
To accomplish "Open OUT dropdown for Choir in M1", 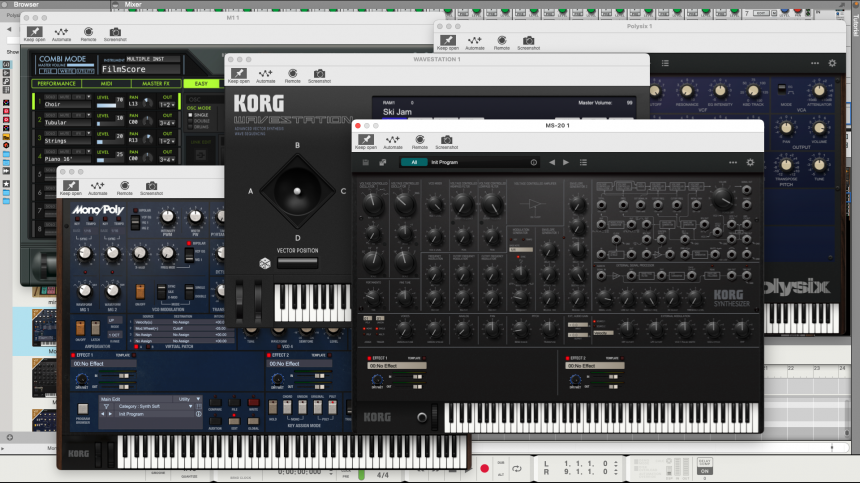I will (167, 104).
